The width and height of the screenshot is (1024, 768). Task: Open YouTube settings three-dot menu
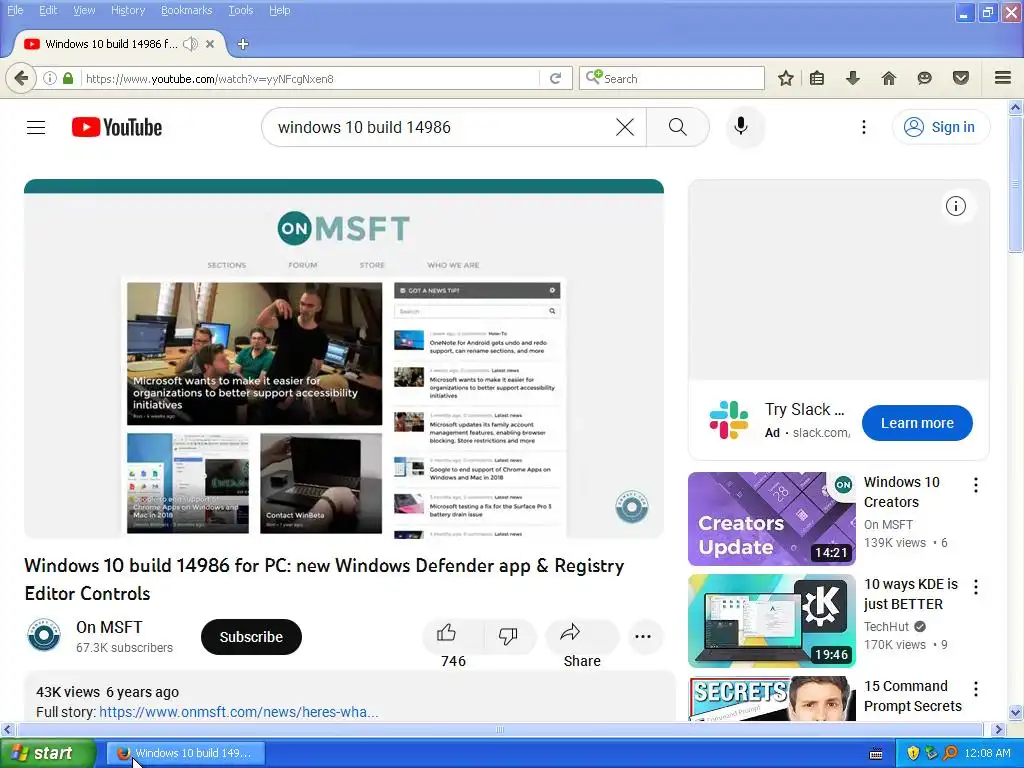click(863, 127)
